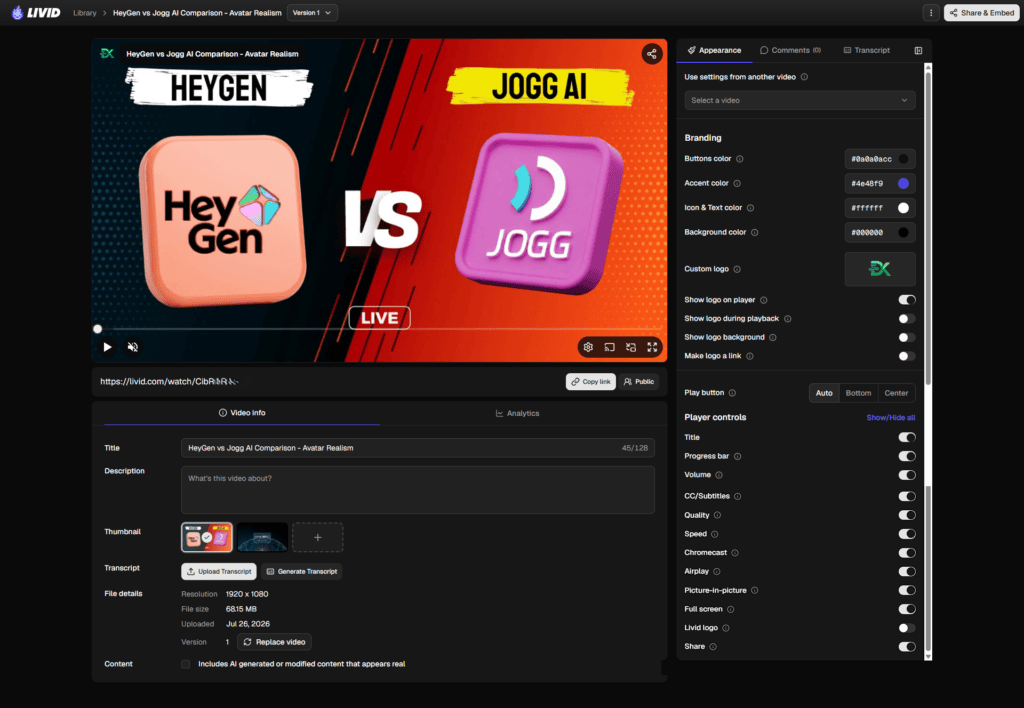The width and height of the screenshot is (1024, 708).
Task: Click the picture-in-picture icon in player
Action: (x=631, y=347)
